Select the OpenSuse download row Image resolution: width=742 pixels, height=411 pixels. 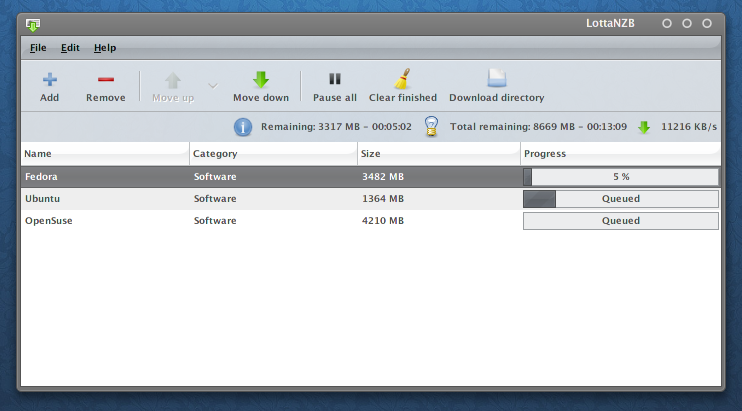371,221
